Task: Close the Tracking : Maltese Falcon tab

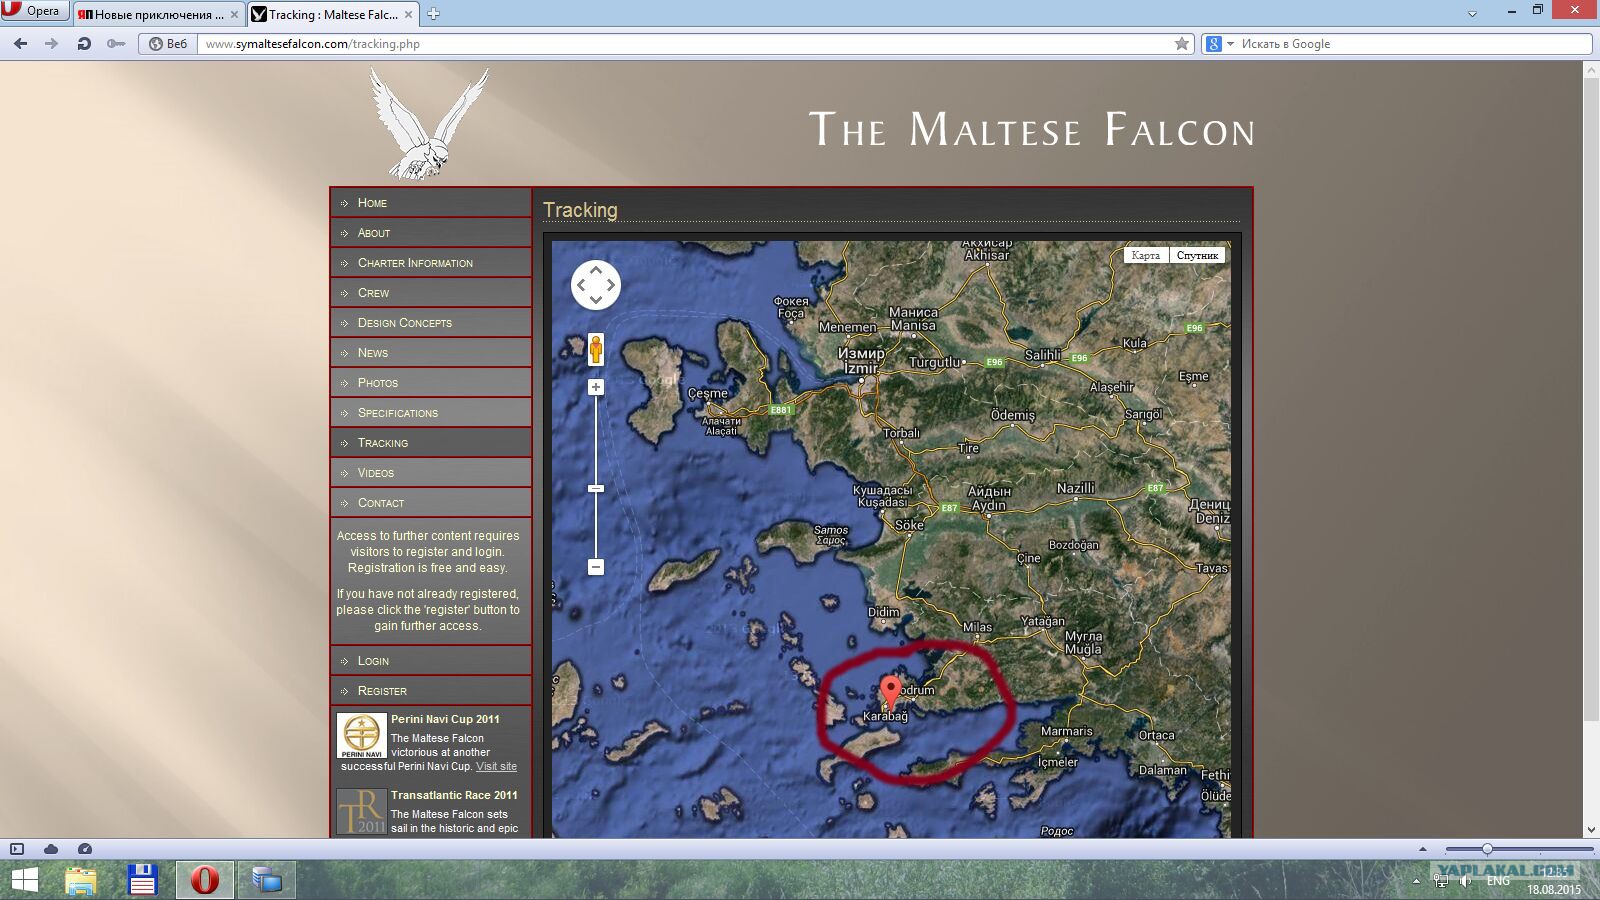Action: coord(409,14)
